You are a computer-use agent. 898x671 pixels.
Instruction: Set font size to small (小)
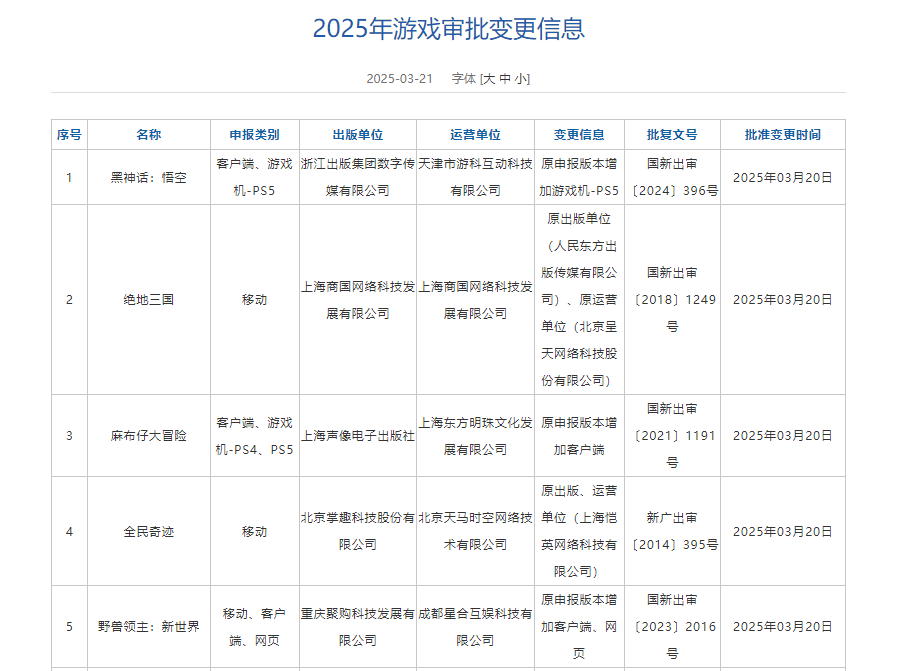coord(521,78)
